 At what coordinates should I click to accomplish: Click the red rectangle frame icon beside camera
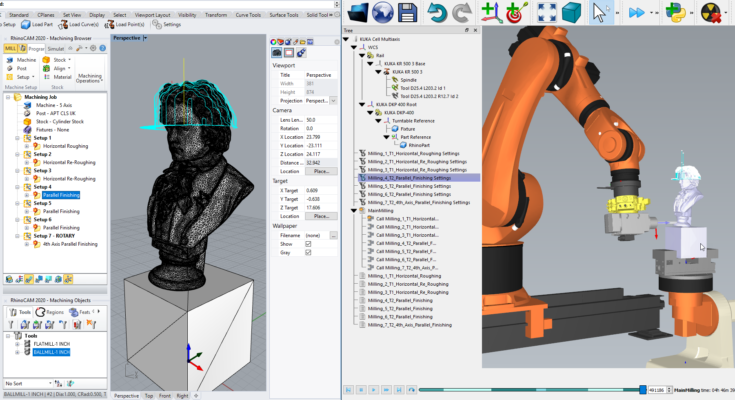coord(289,53)
